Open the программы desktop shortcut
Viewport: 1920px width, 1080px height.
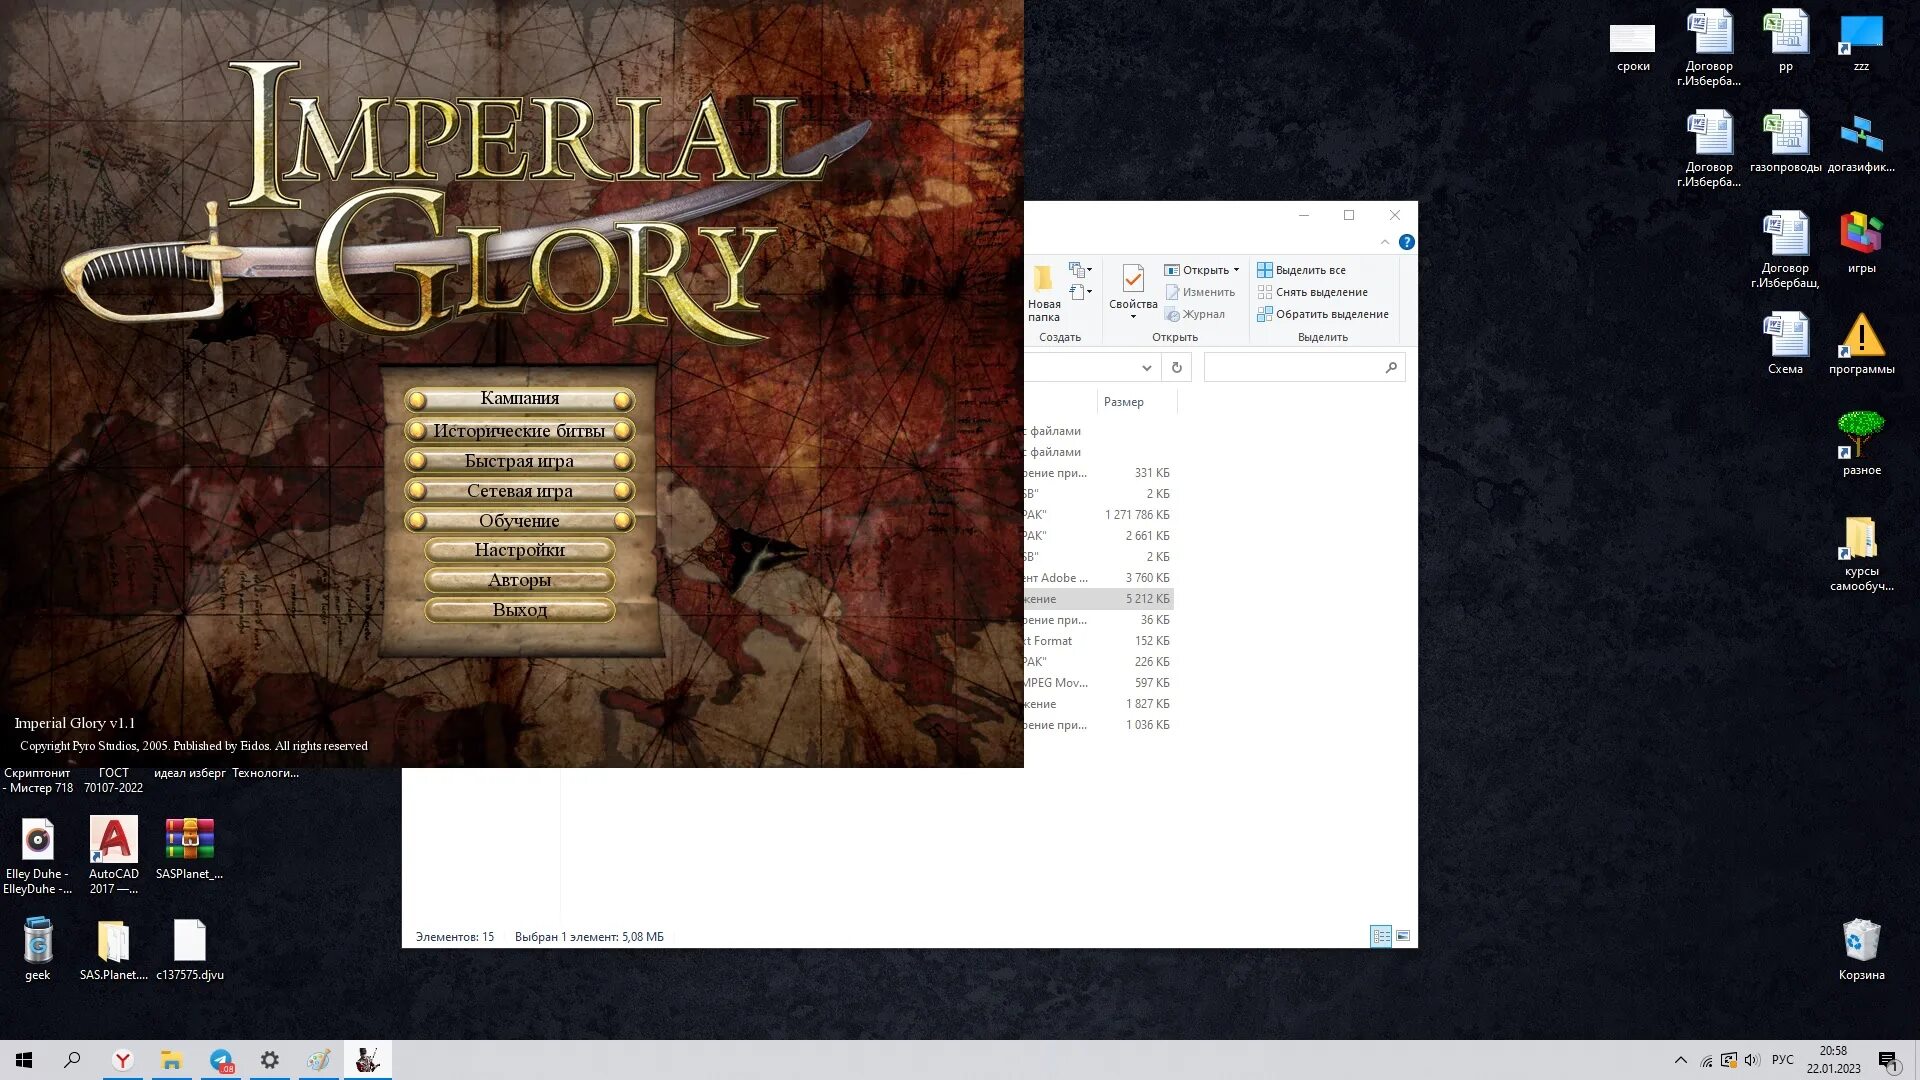click(x=1861, y=343)
